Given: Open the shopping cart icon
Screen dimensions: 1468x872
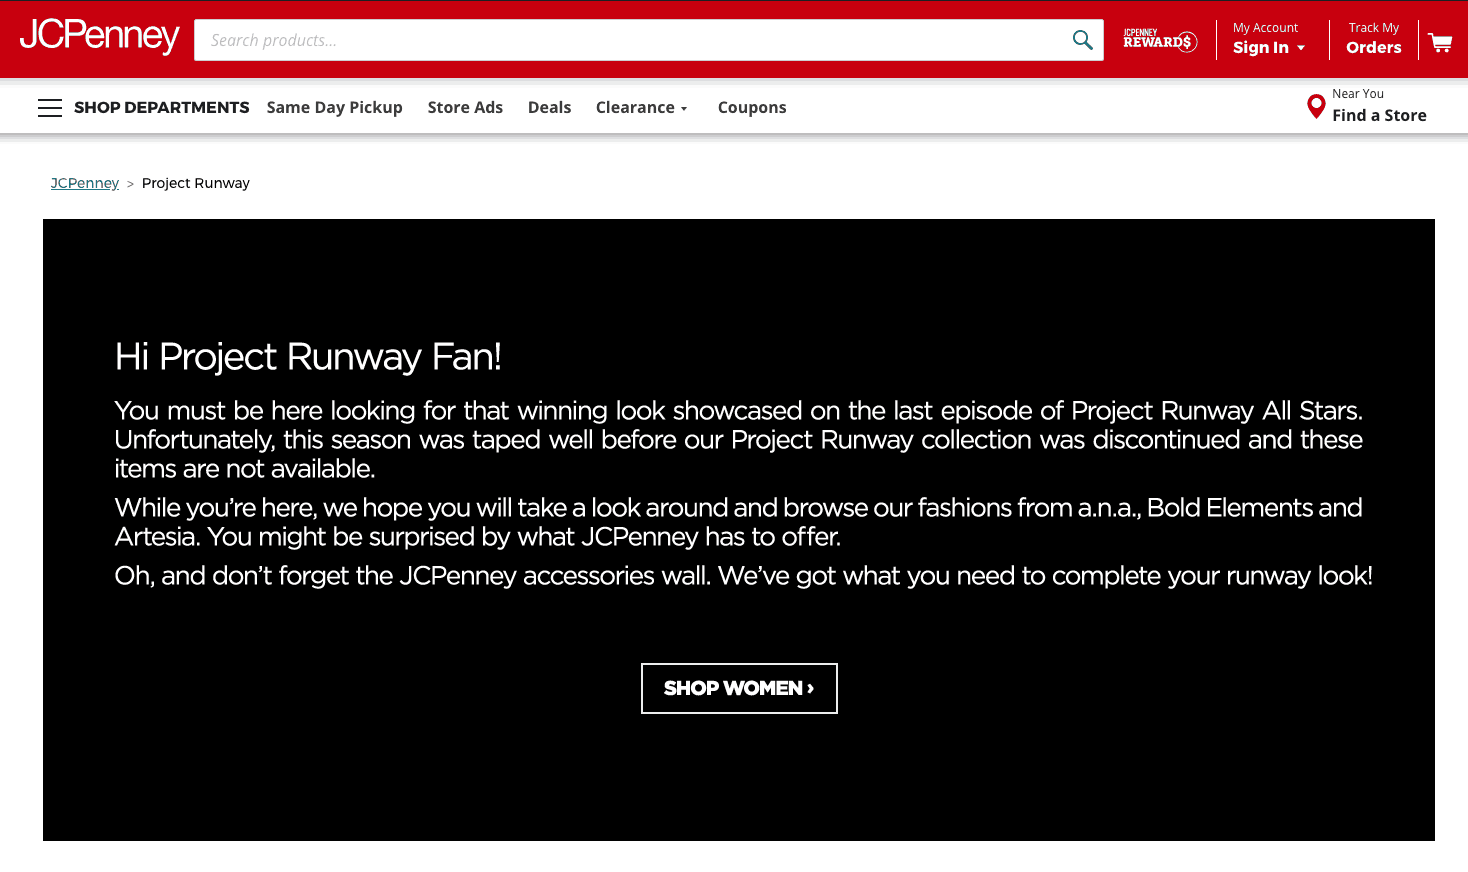Looking at the screenshot, I should point(1440,42).
